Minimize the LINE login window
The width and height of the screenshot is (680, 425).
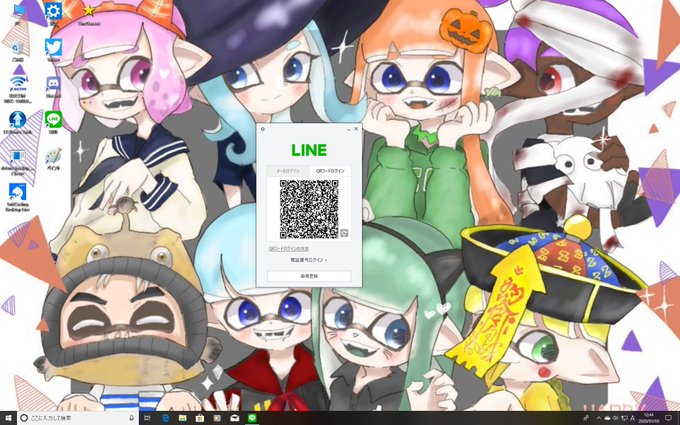pyautogui.click(x=348, y=129)
